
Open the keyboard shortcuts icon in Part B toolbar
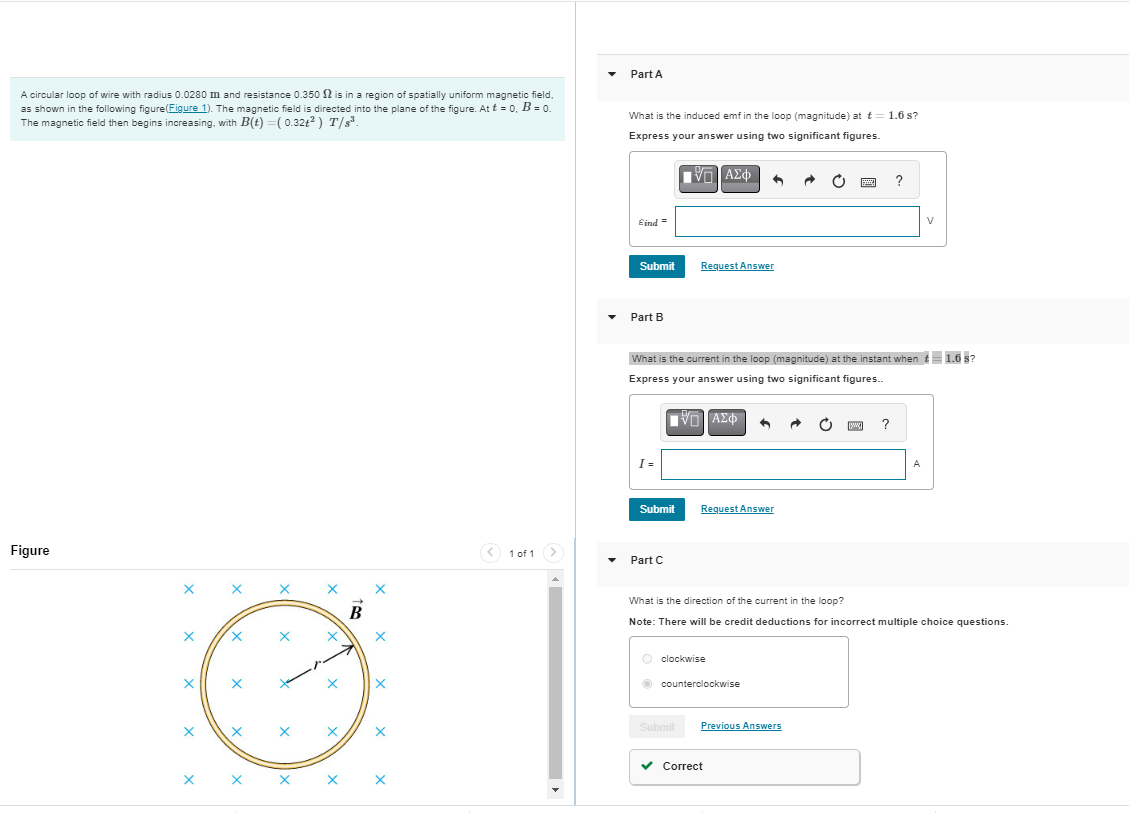855,424
